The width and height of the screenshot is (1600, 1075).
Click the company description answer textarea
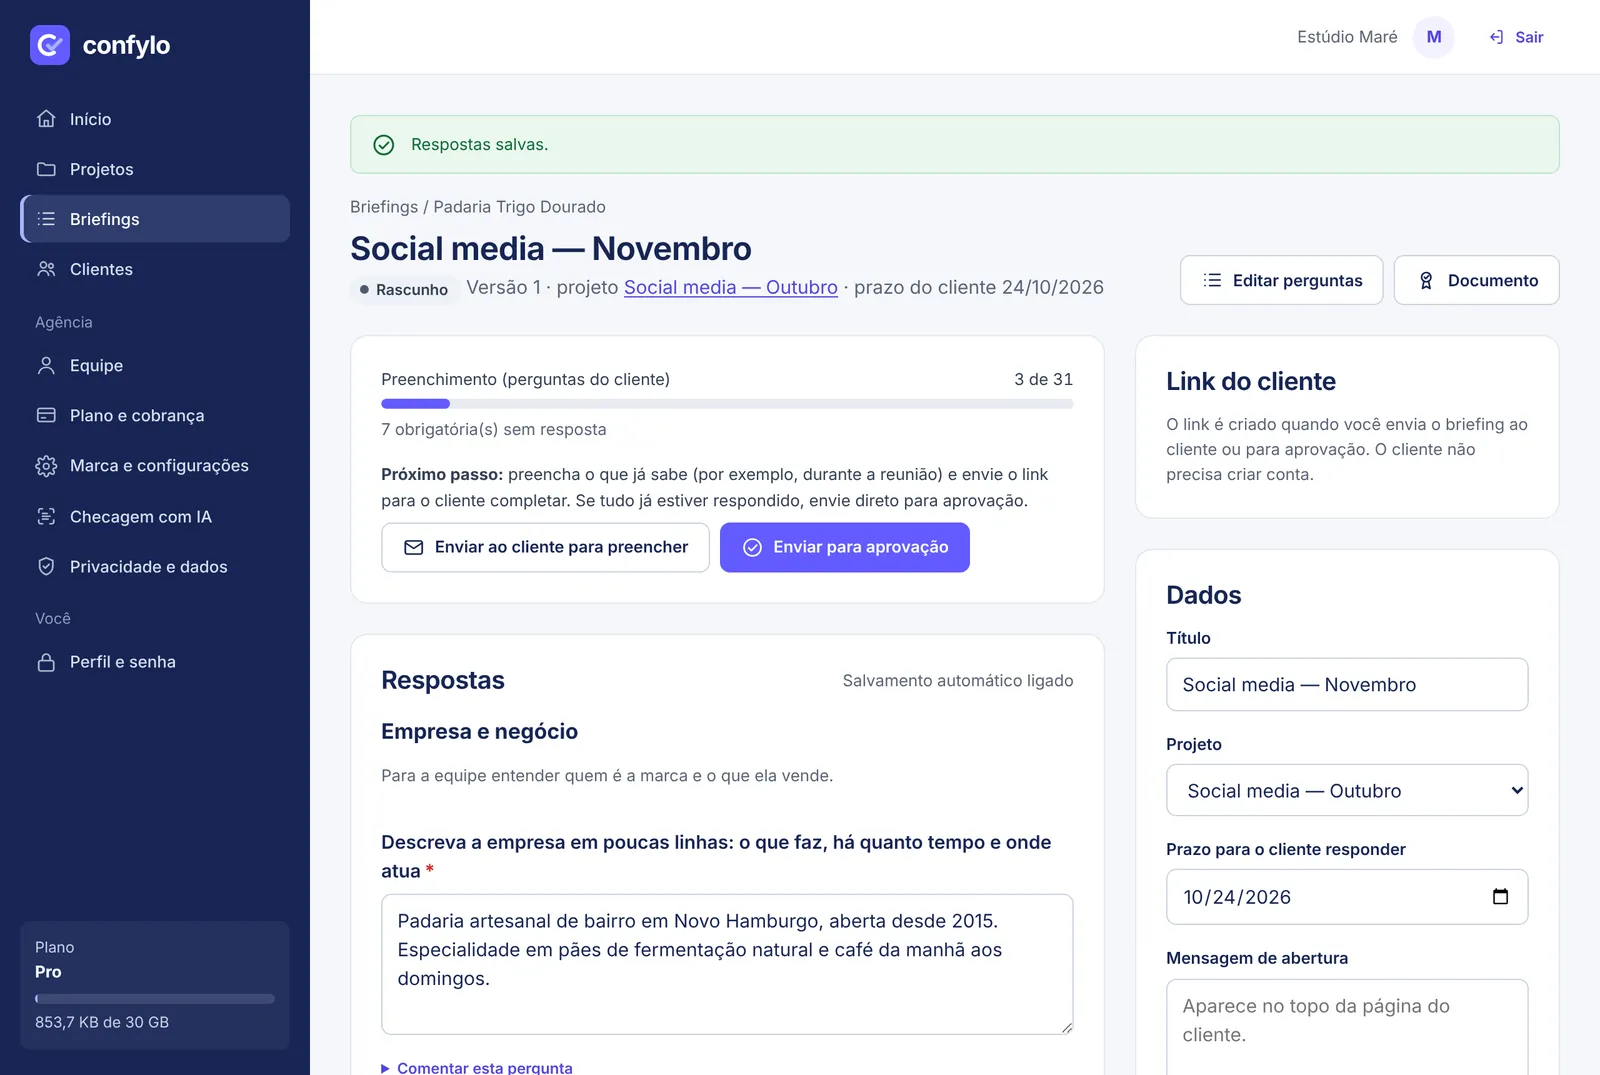click(727, 964)
